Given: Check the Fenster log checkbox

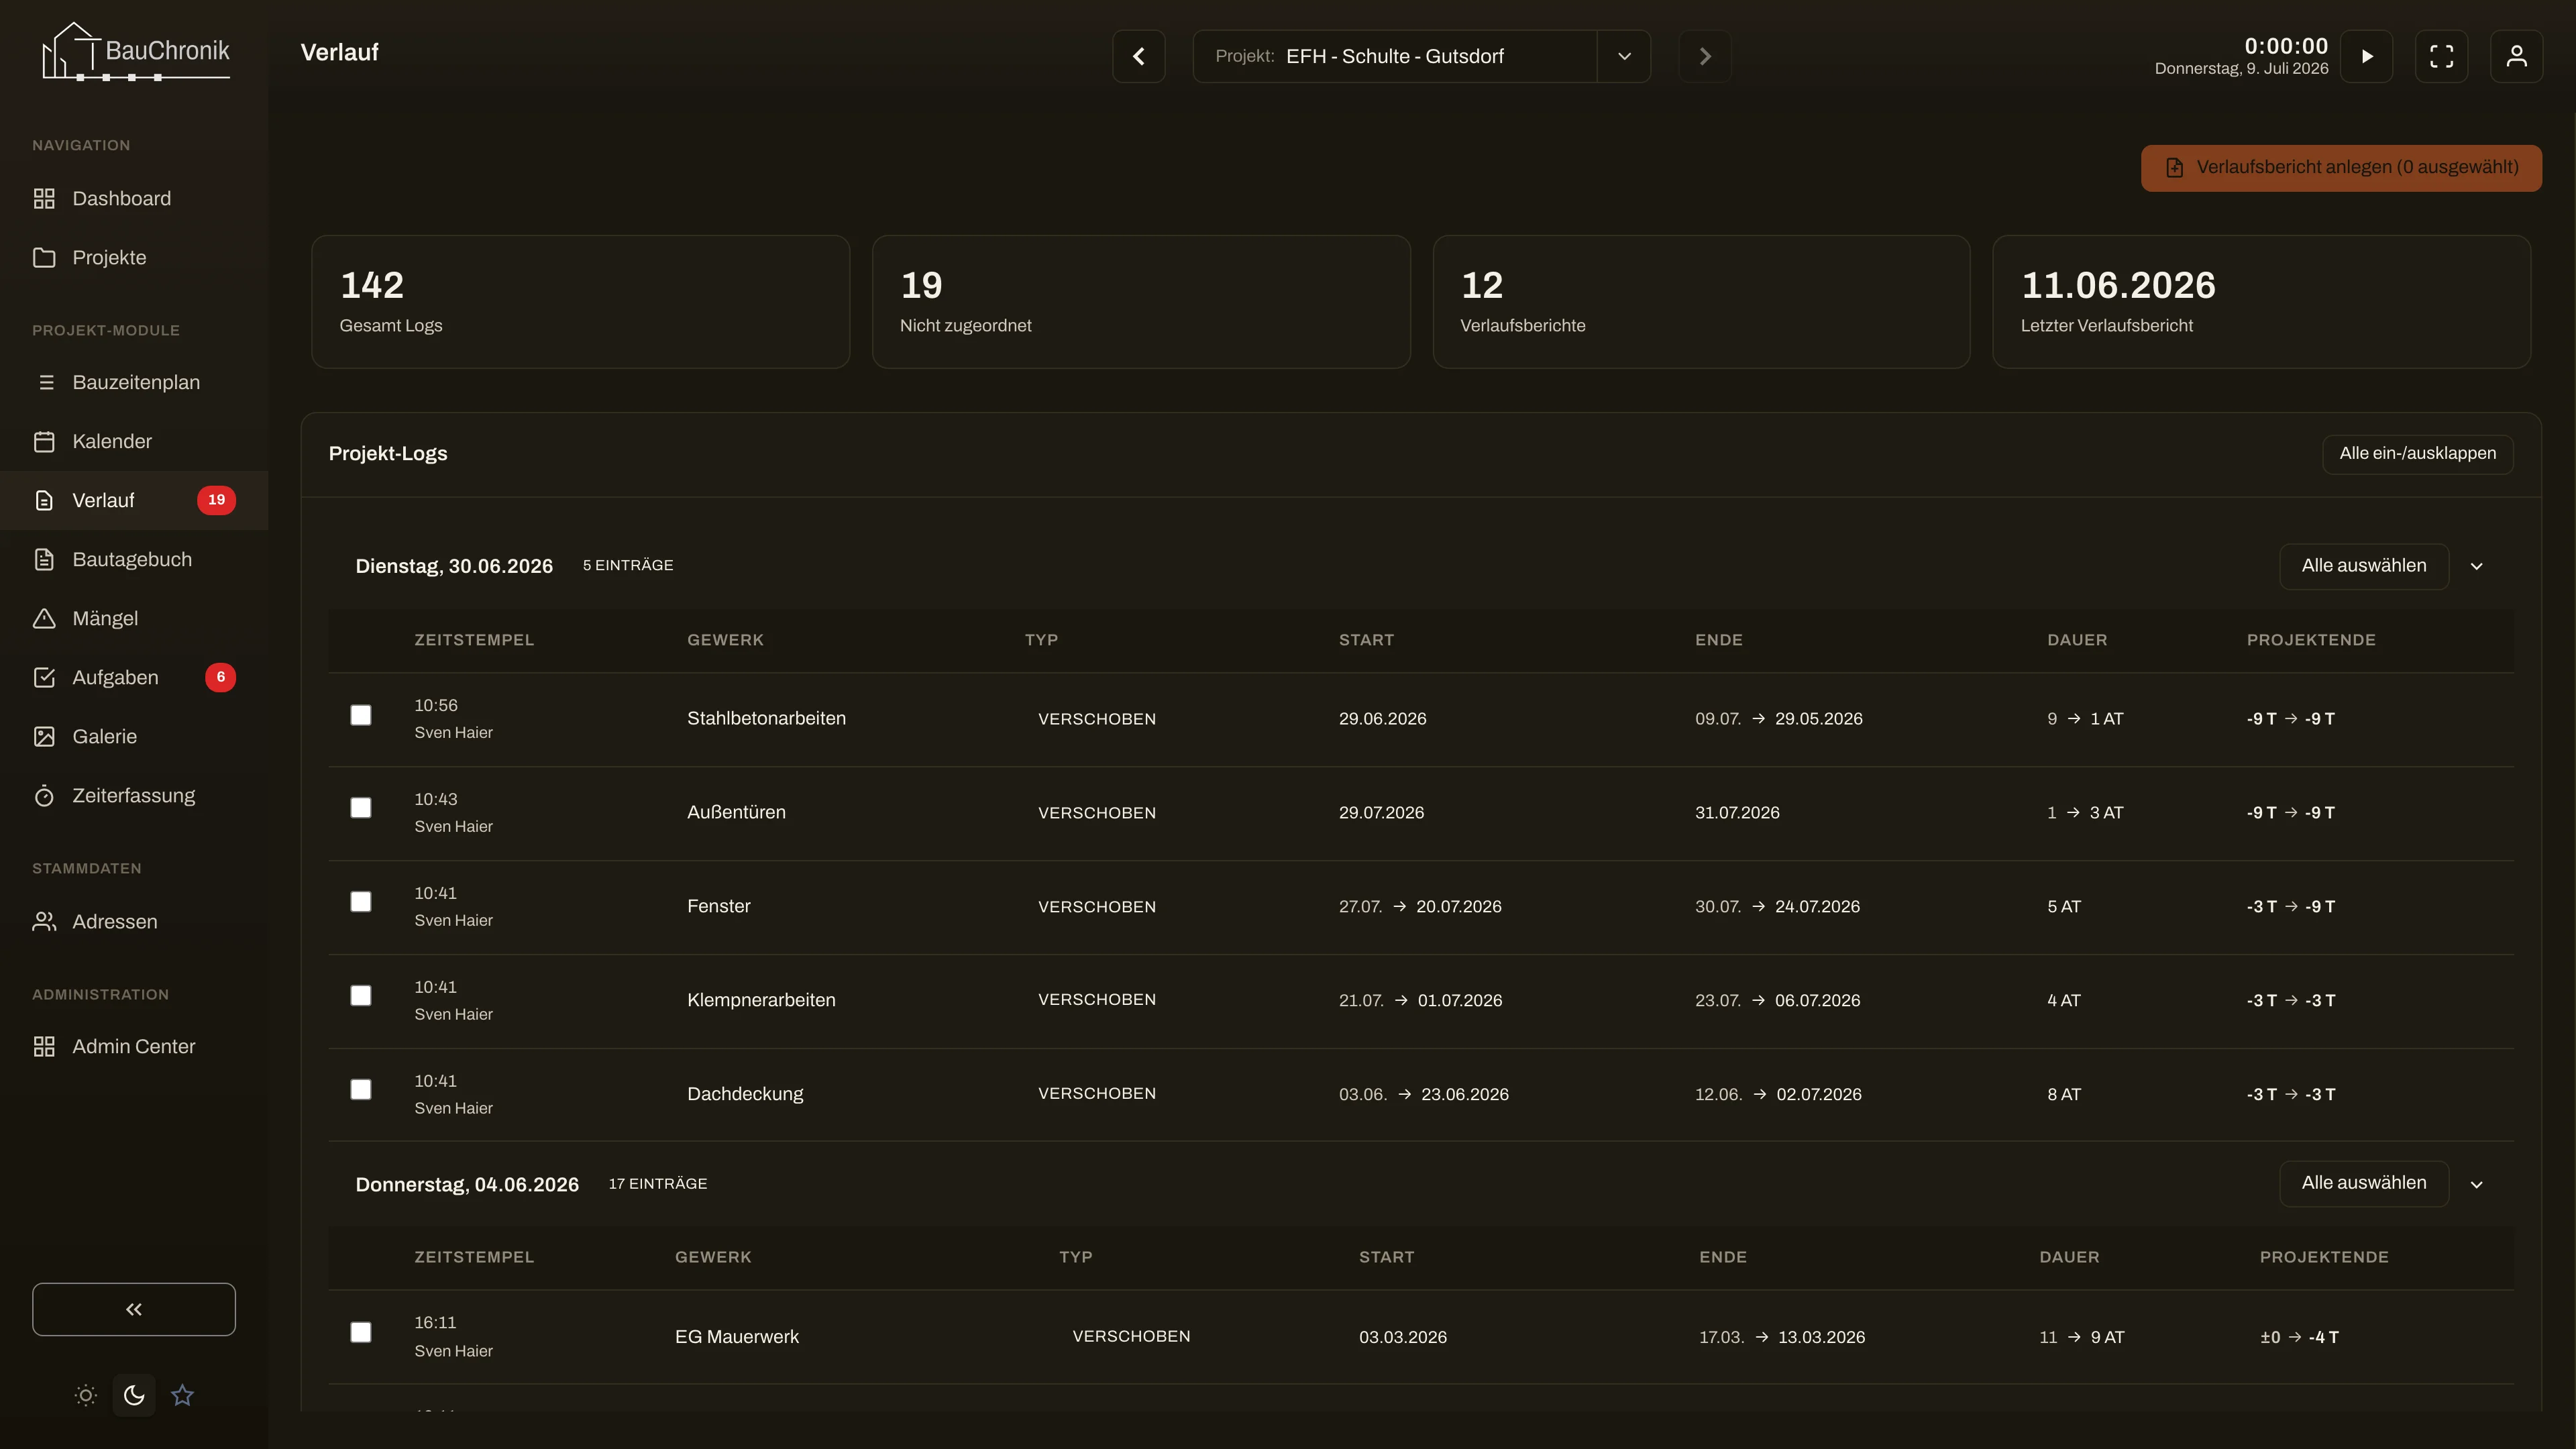Looking at the screenshot, I should pos(361,902).
